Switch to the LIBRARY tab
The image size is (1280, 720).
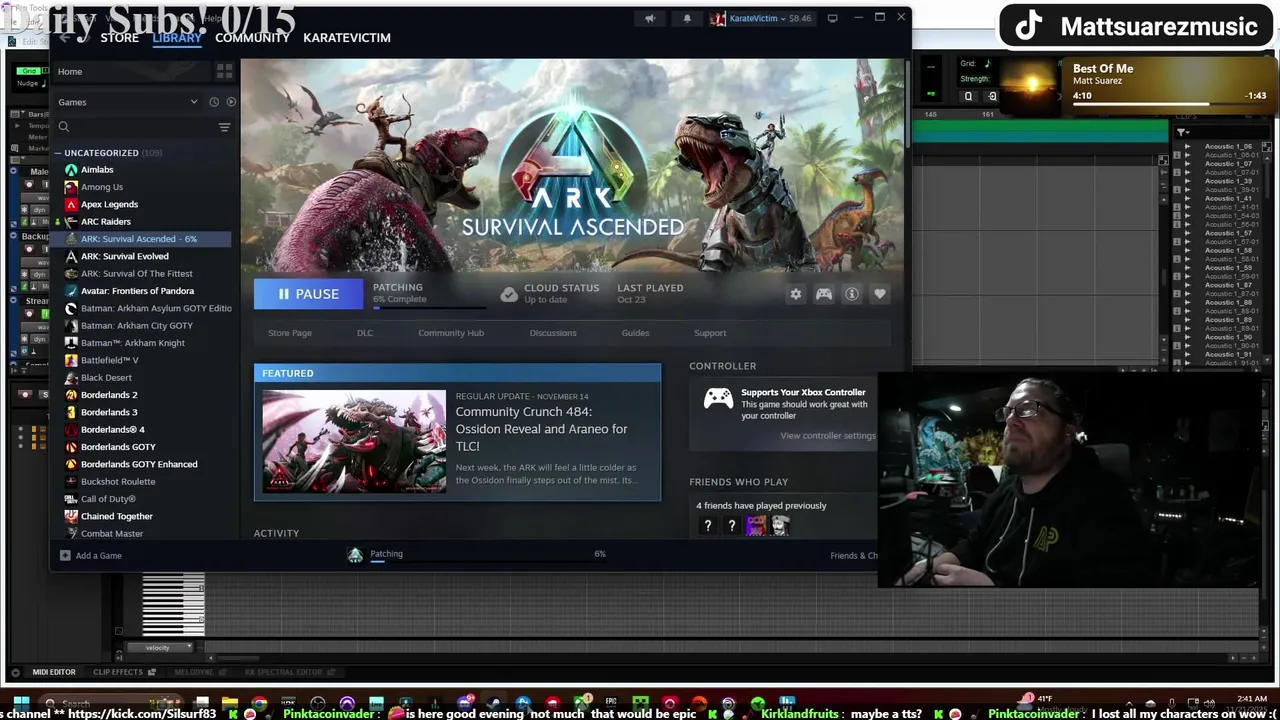click(177, 37)
